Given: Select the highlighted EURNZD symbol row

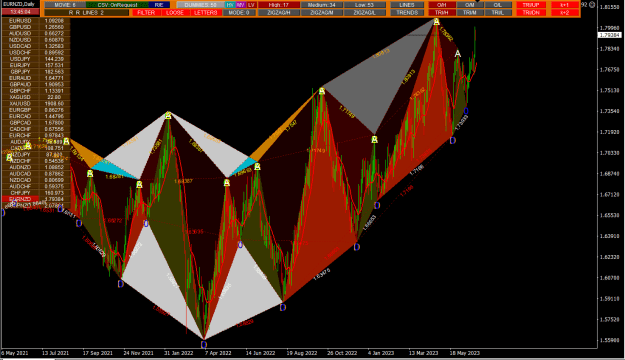Looking at the screenshot, I should 36,199.
